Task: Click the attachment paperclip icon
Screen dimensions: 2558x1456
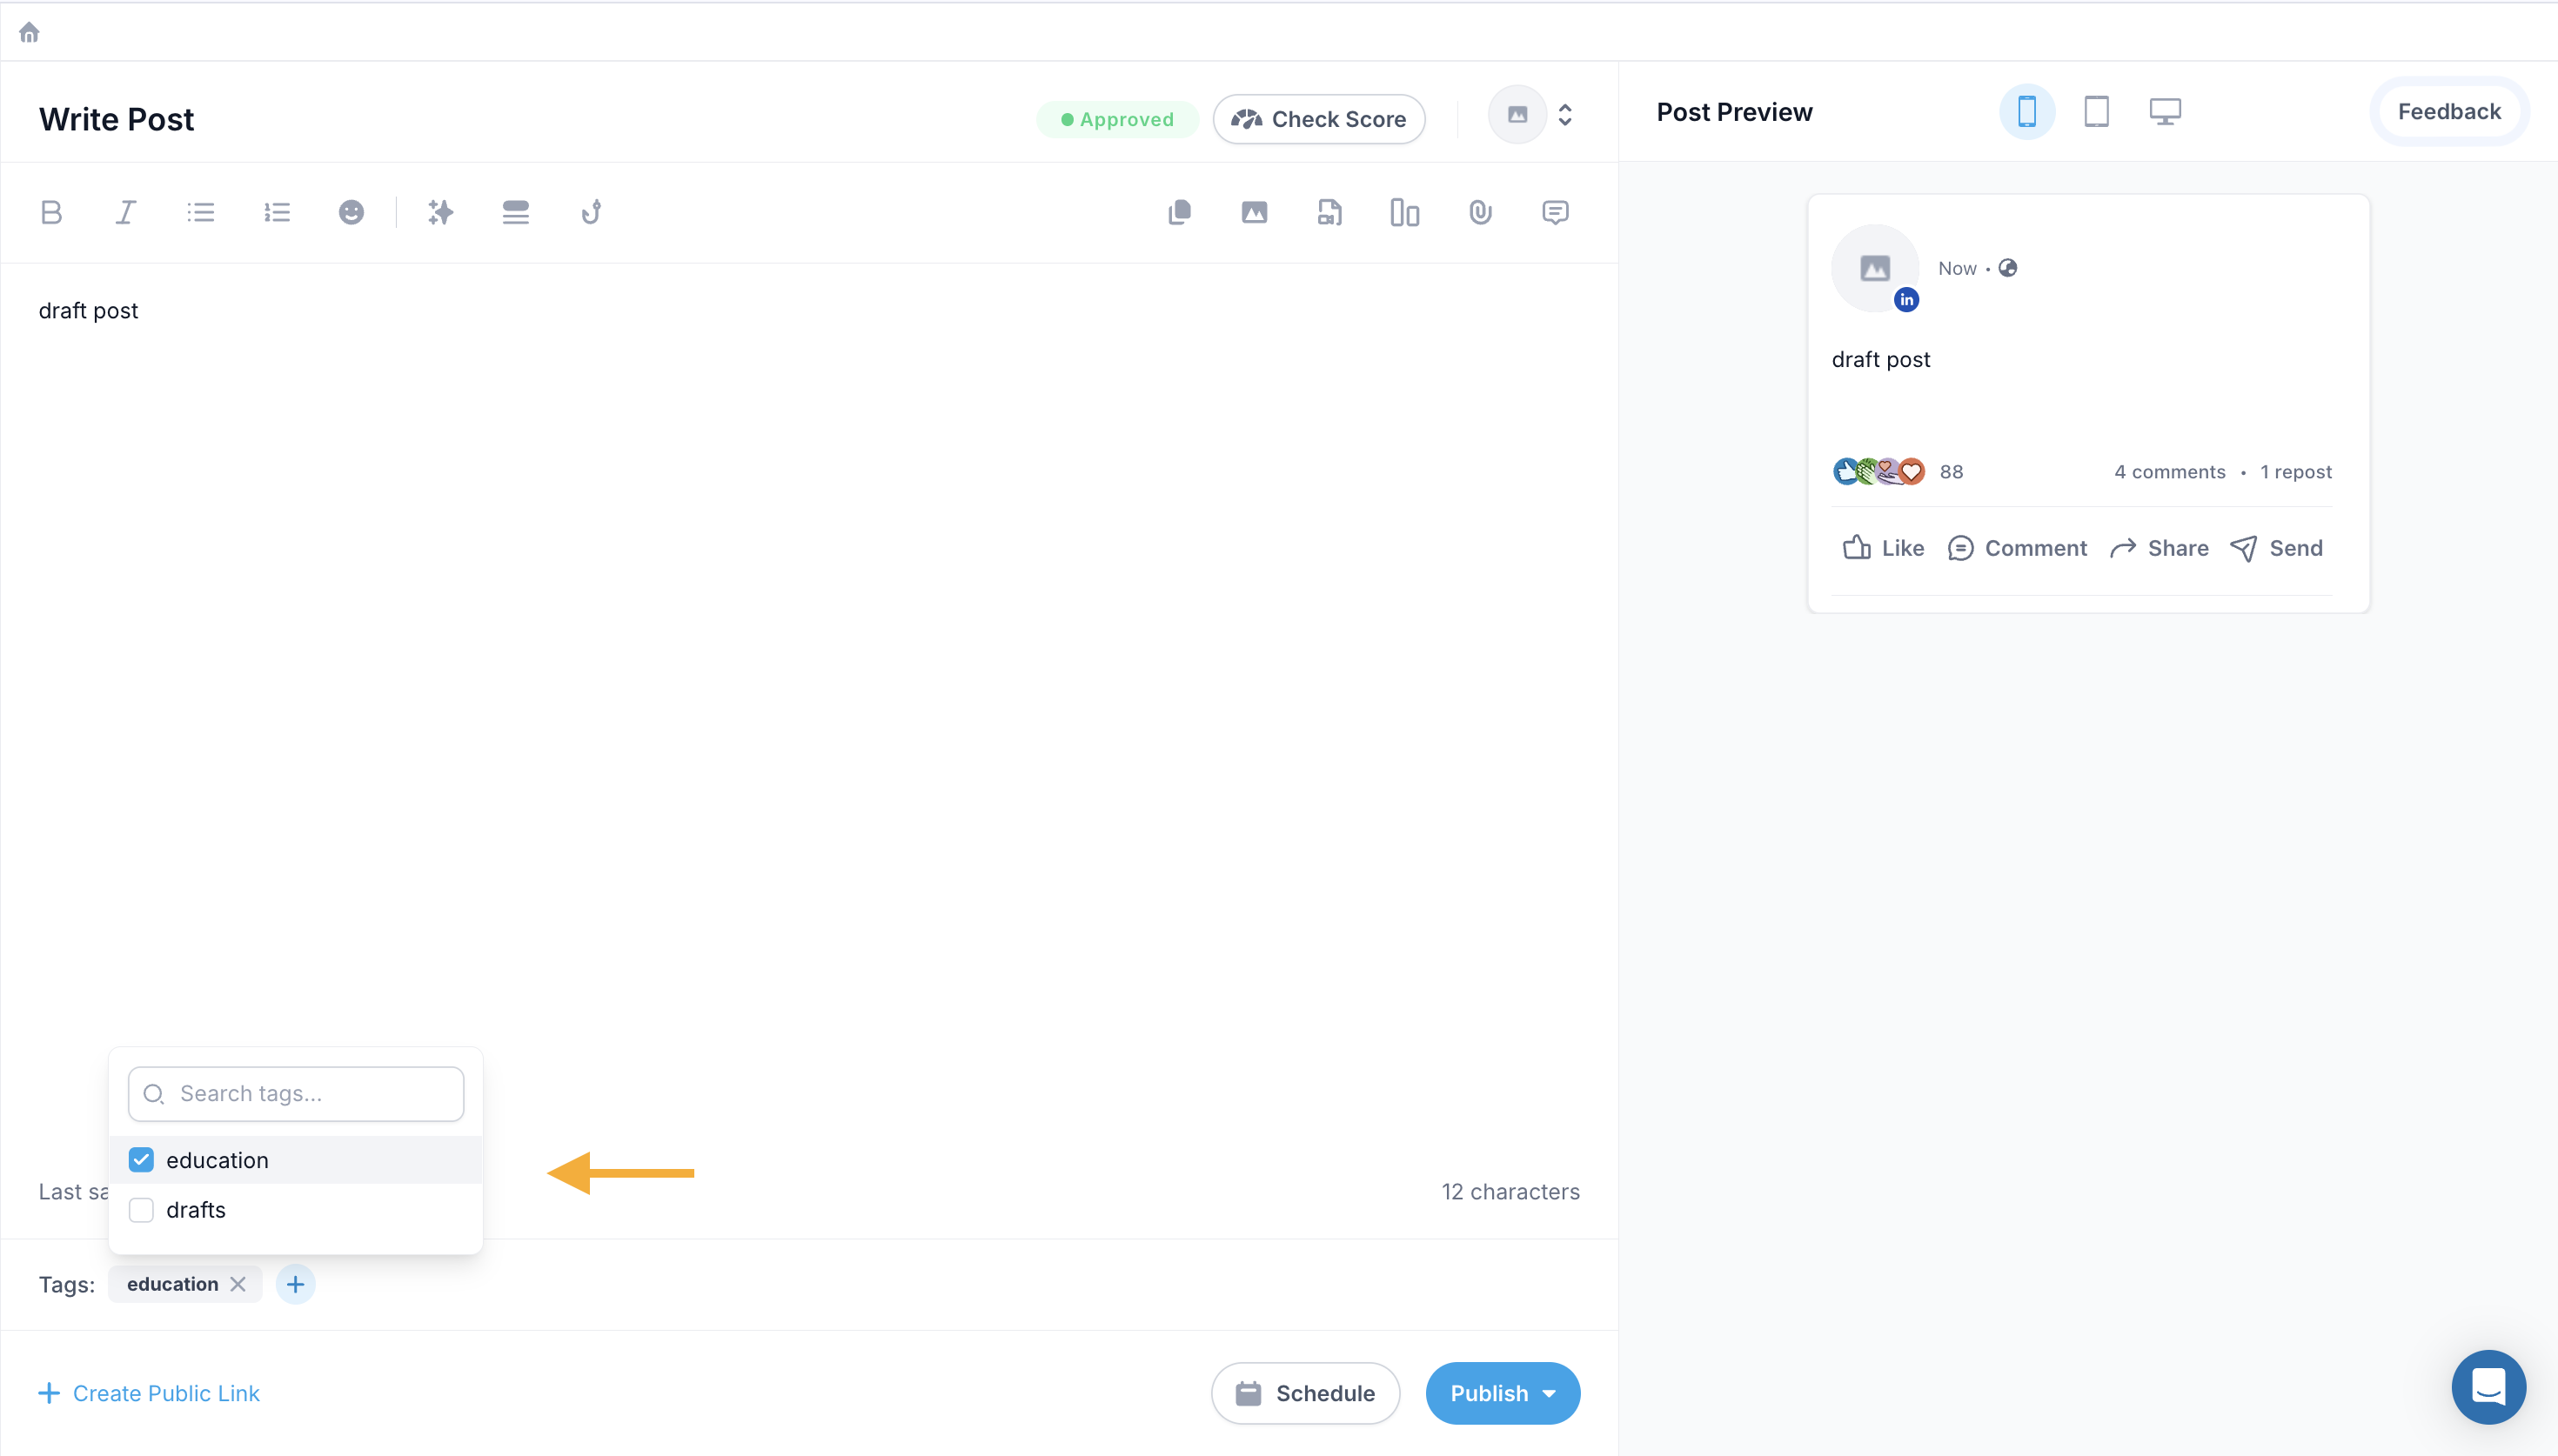Action: 1480,212
